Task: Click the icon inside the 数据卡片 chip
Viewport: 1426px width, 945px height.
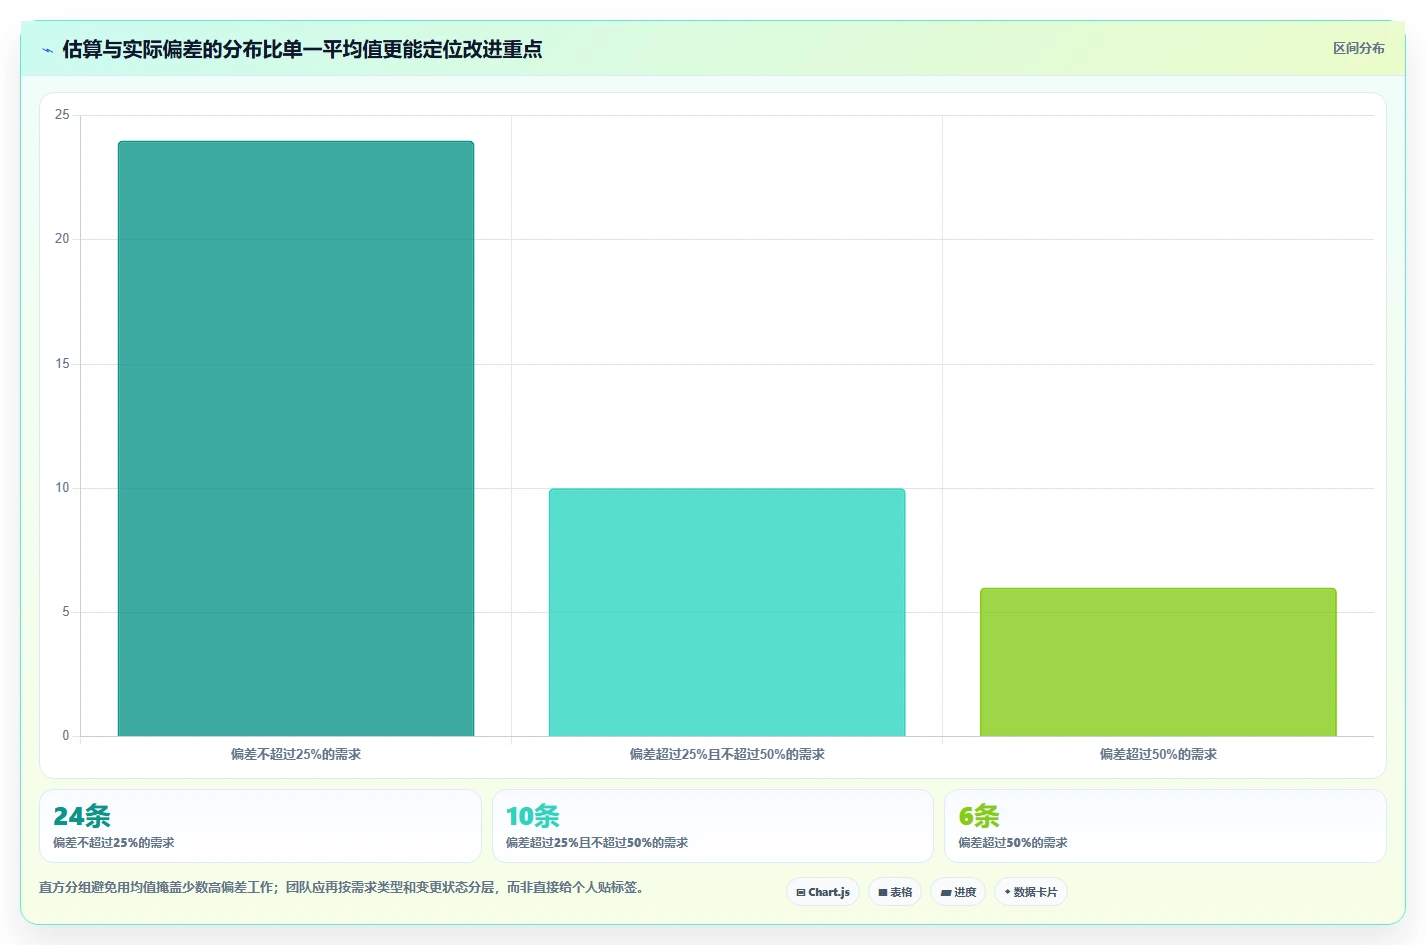Action: click(1007, 892)
